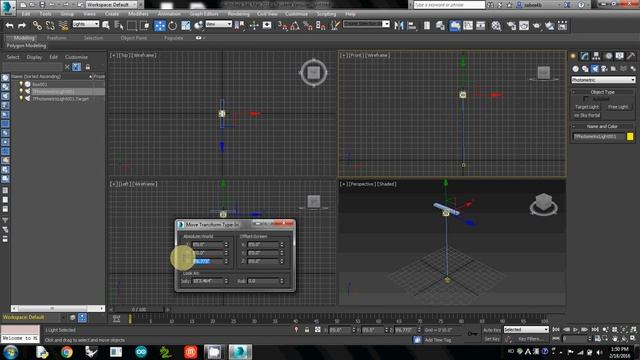Screen dimensions: 640x360
Task: Open the Rendering menu
Action: click(238, 14)
